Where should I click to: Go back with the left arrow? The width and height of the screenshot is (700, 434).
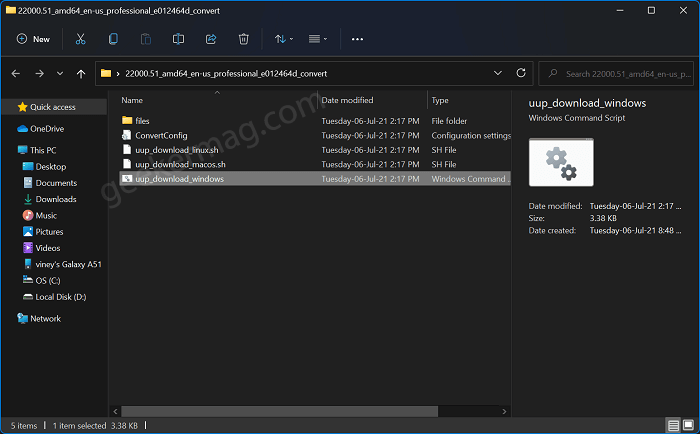point(16,74)
